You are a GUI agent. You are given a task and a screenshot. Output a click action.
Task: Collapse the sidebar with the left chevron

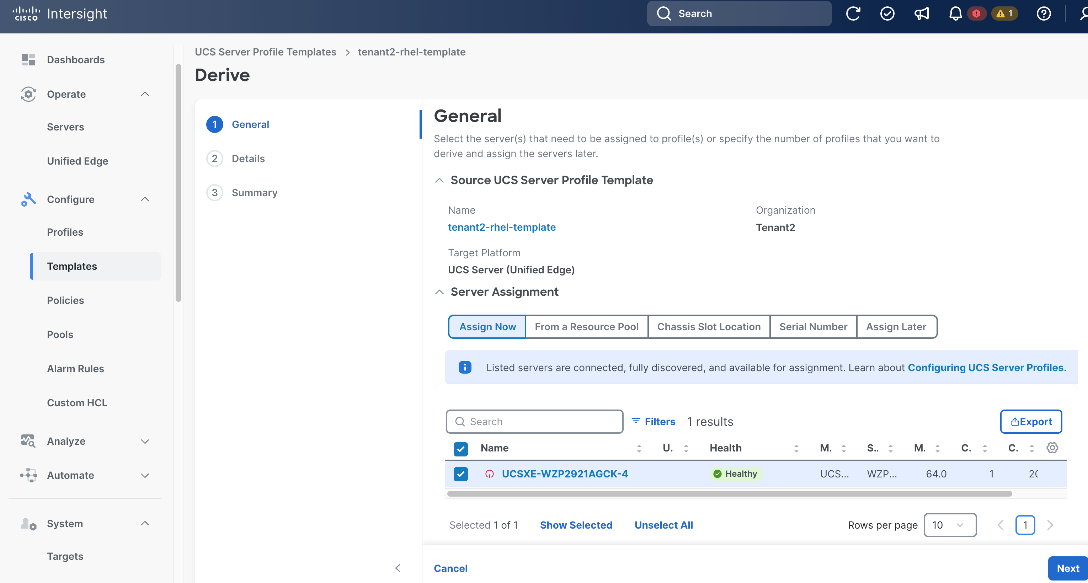point(398,568)
